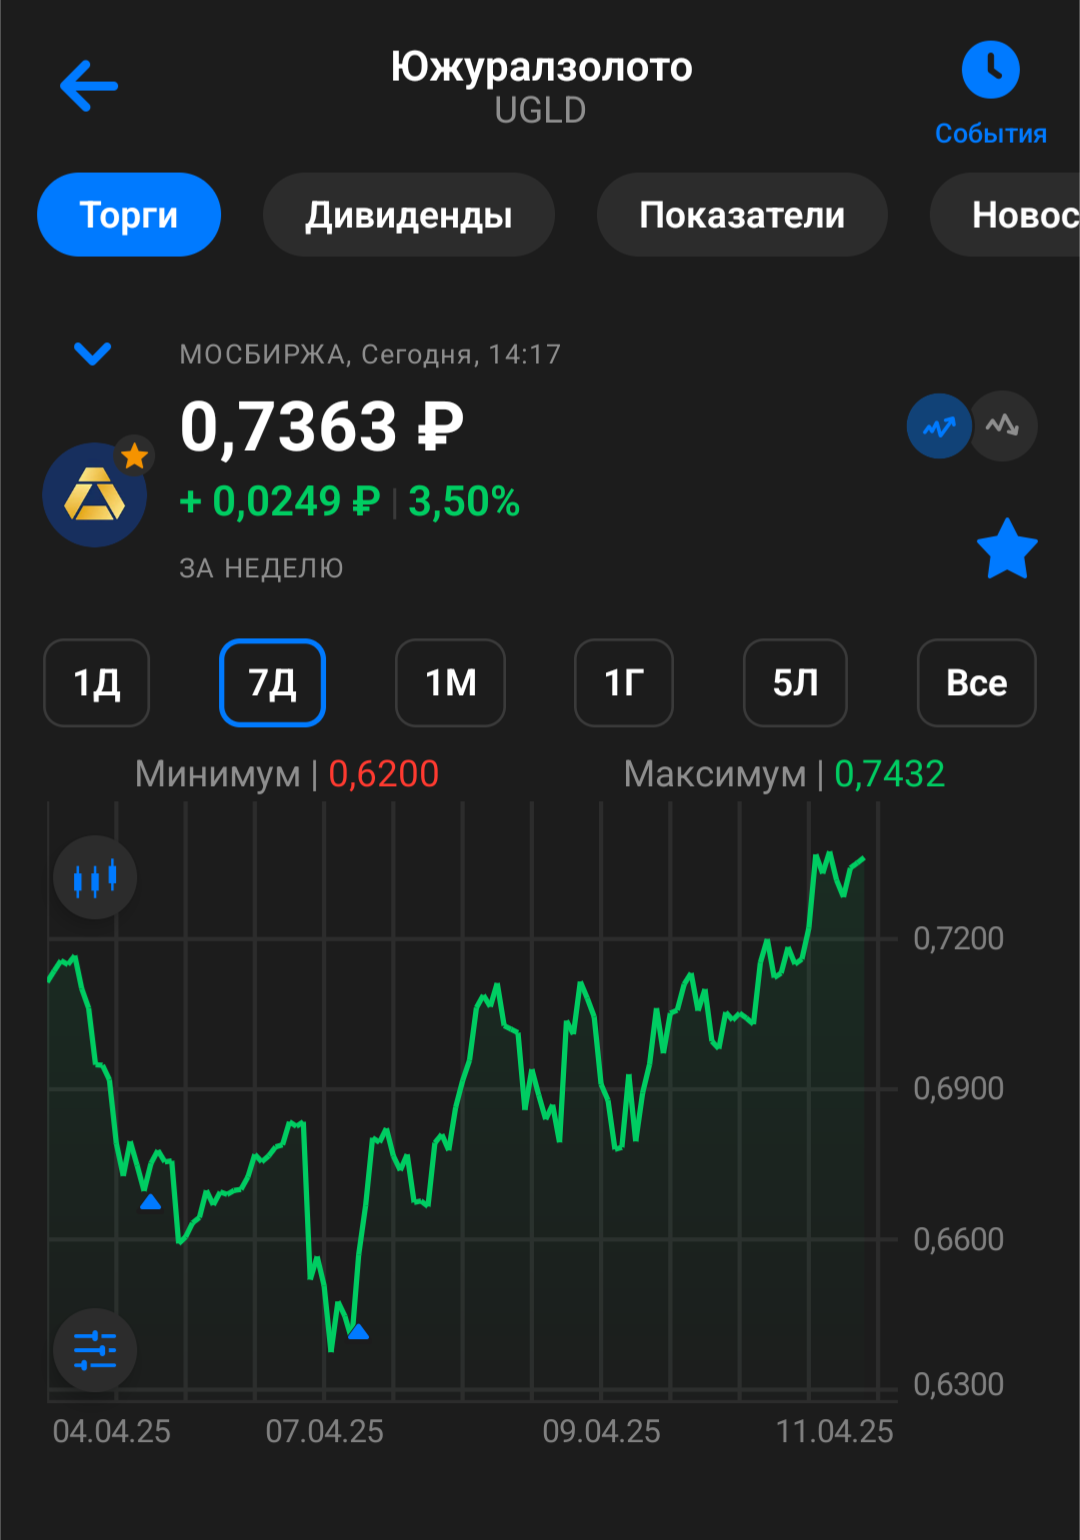Tap the blue marker at chart low

(x=358, y=1331)
